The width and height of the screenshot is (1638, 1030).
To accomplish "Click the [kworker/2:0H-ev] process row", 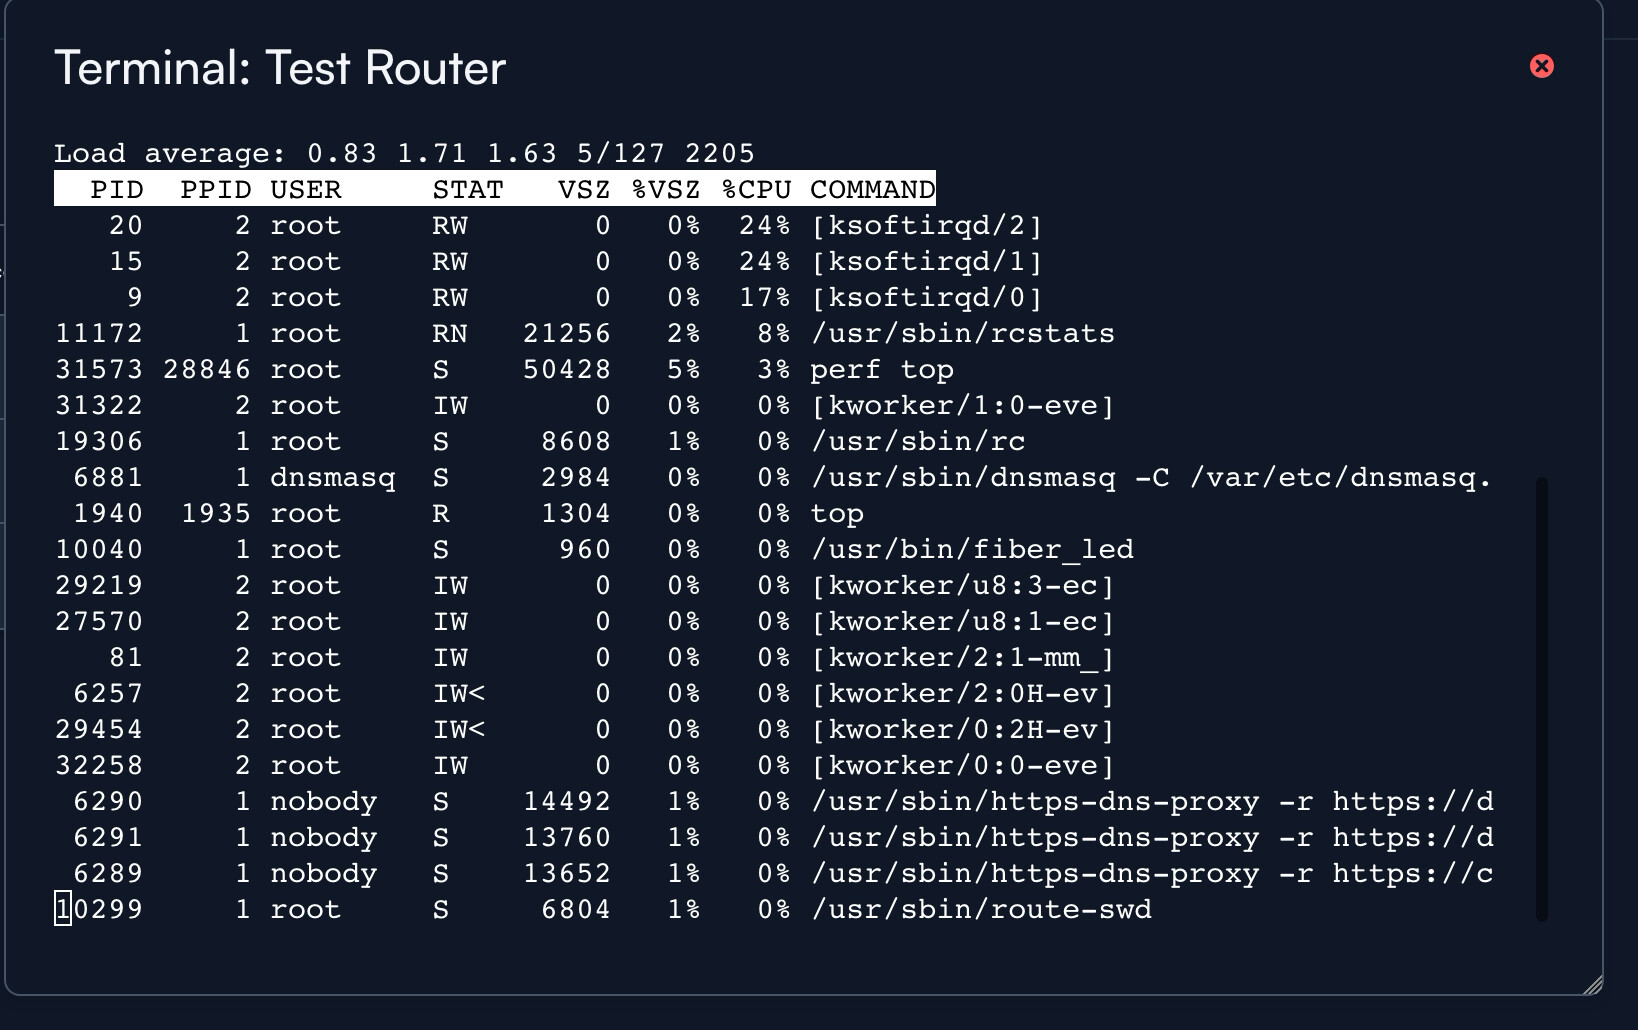I will 962,693.
